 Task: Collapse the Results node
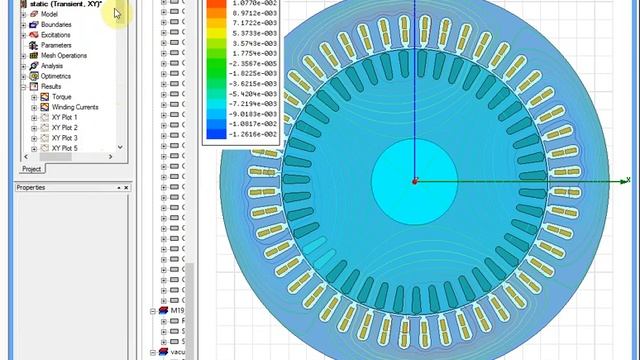tap(24, 87)
